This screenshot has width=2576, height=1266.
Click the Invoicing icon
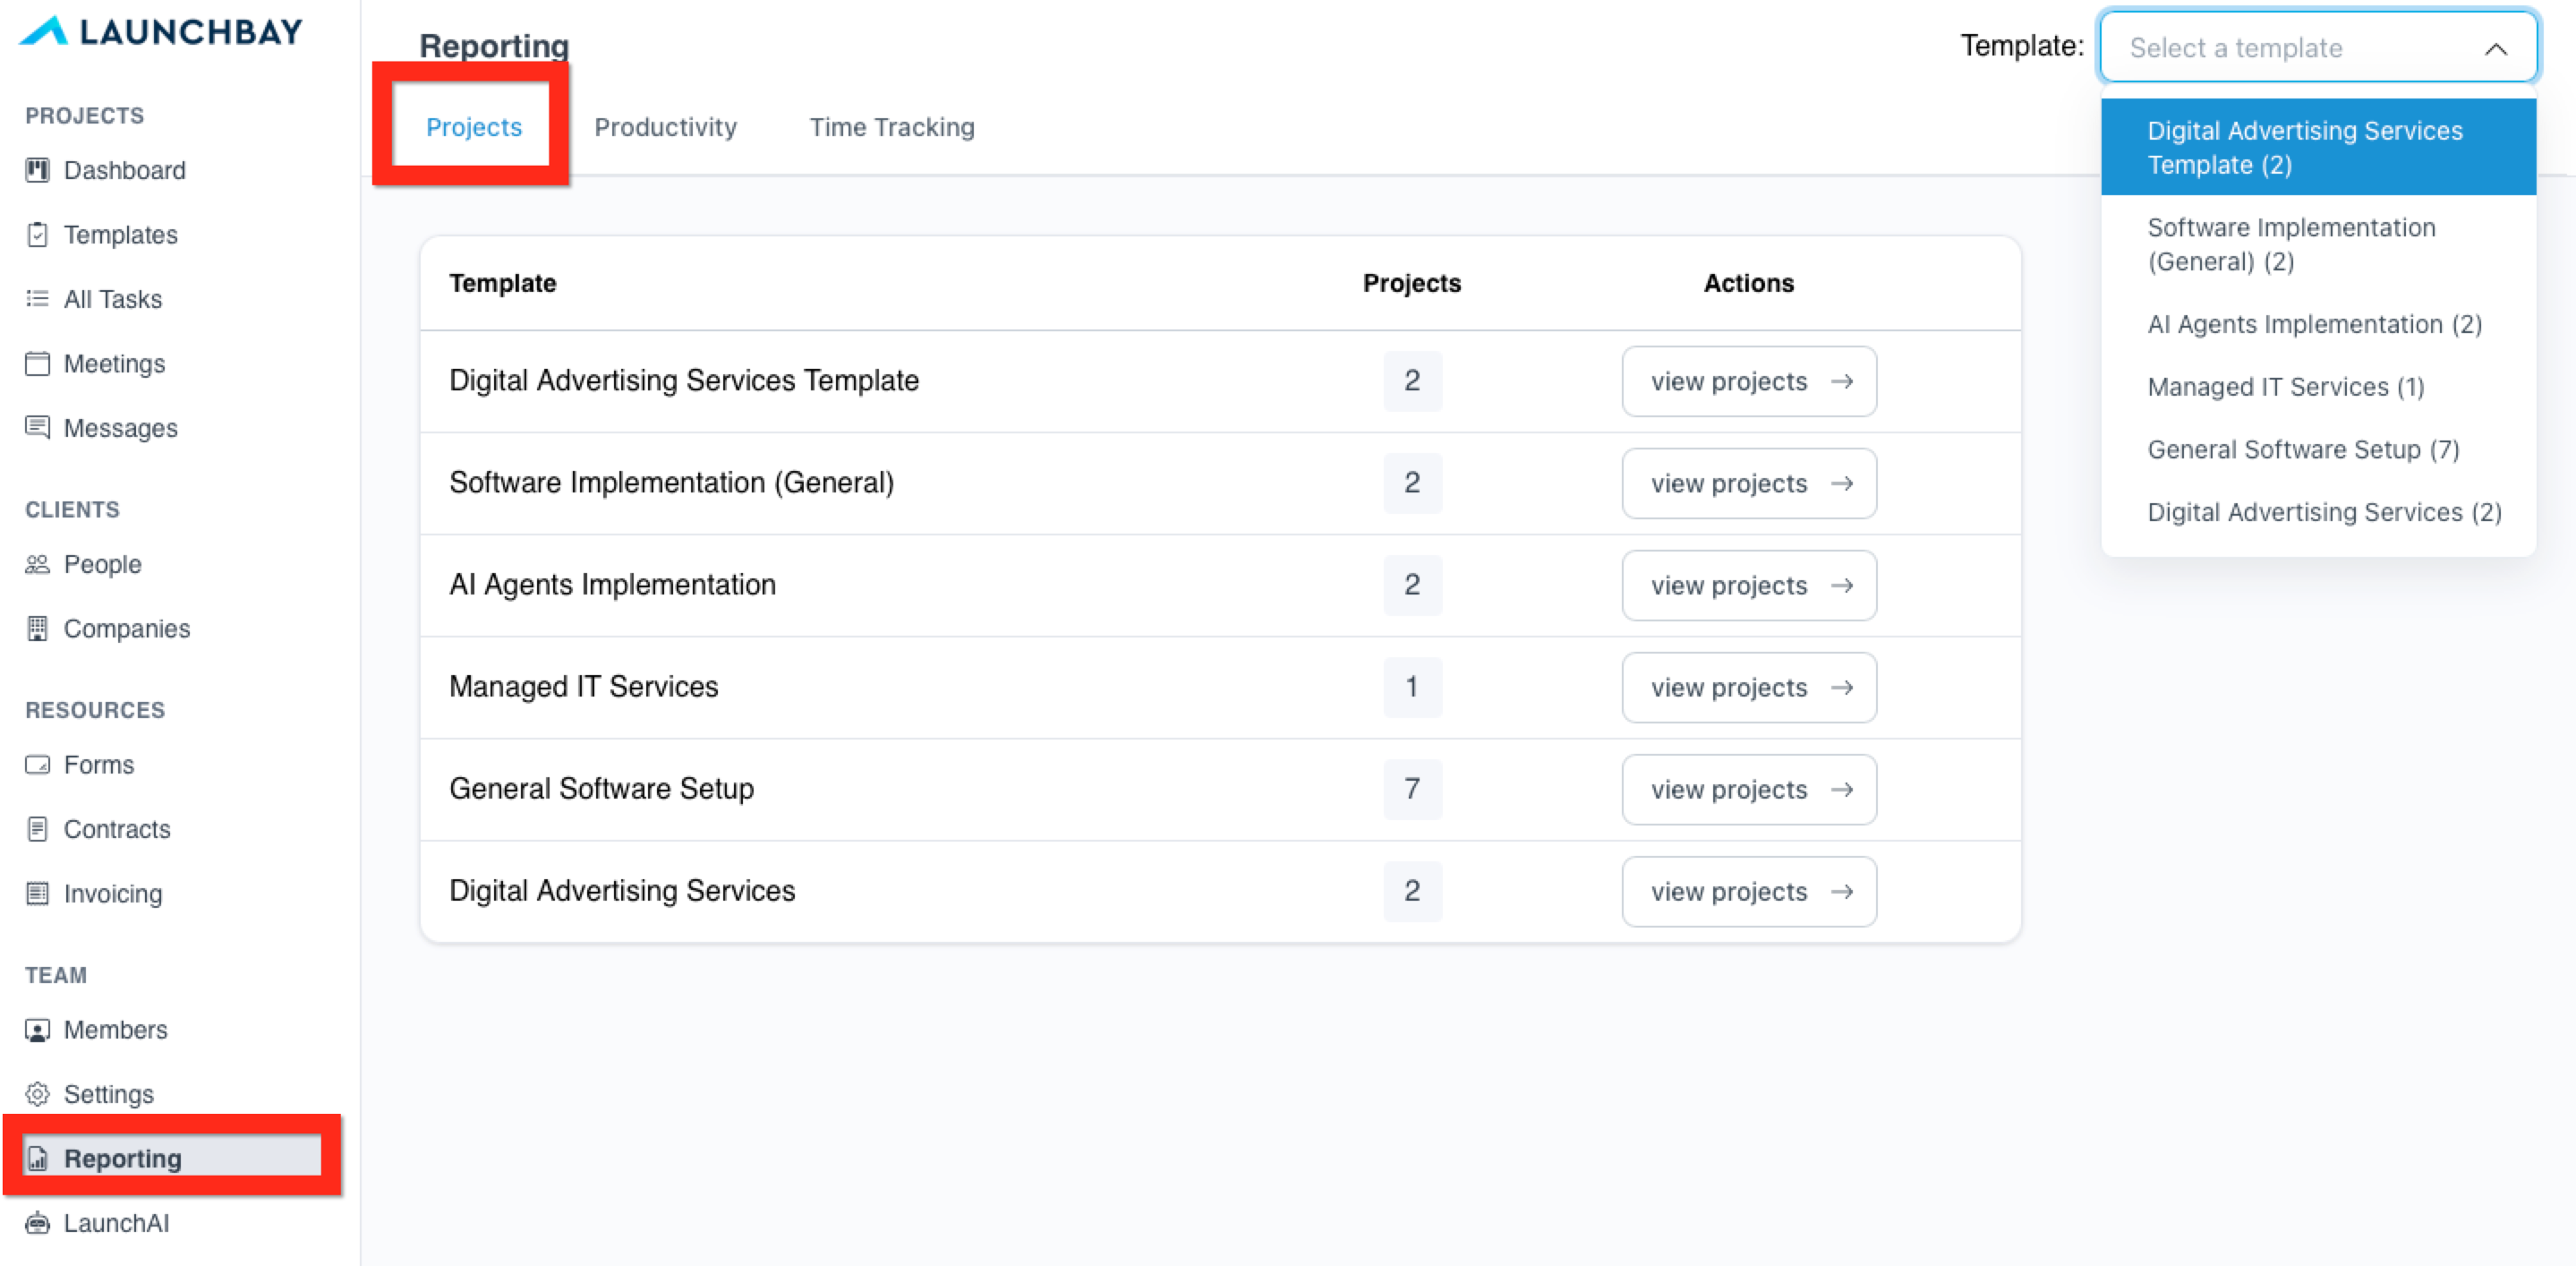[x=37, y=894]
